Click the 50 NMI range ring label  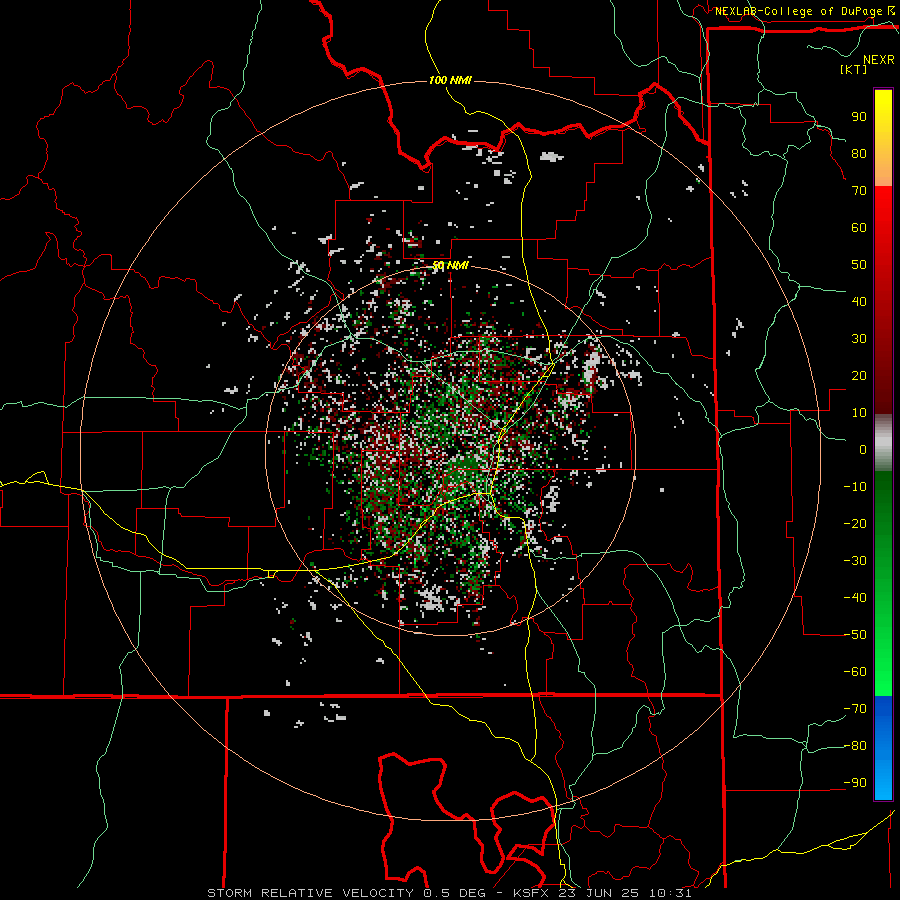[x=450, y=265]
